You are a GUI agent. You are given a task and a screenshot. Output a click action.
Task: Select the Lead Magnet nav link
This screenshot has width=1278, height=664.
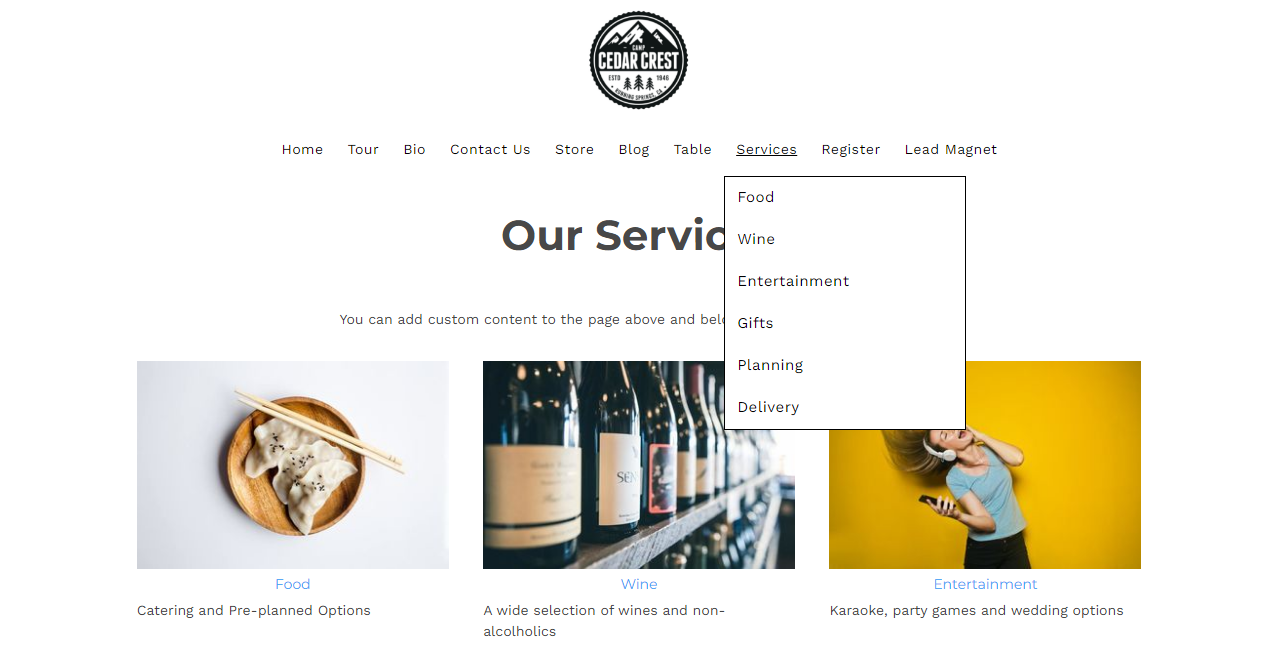pyautogui.click(x=950, y=150)
